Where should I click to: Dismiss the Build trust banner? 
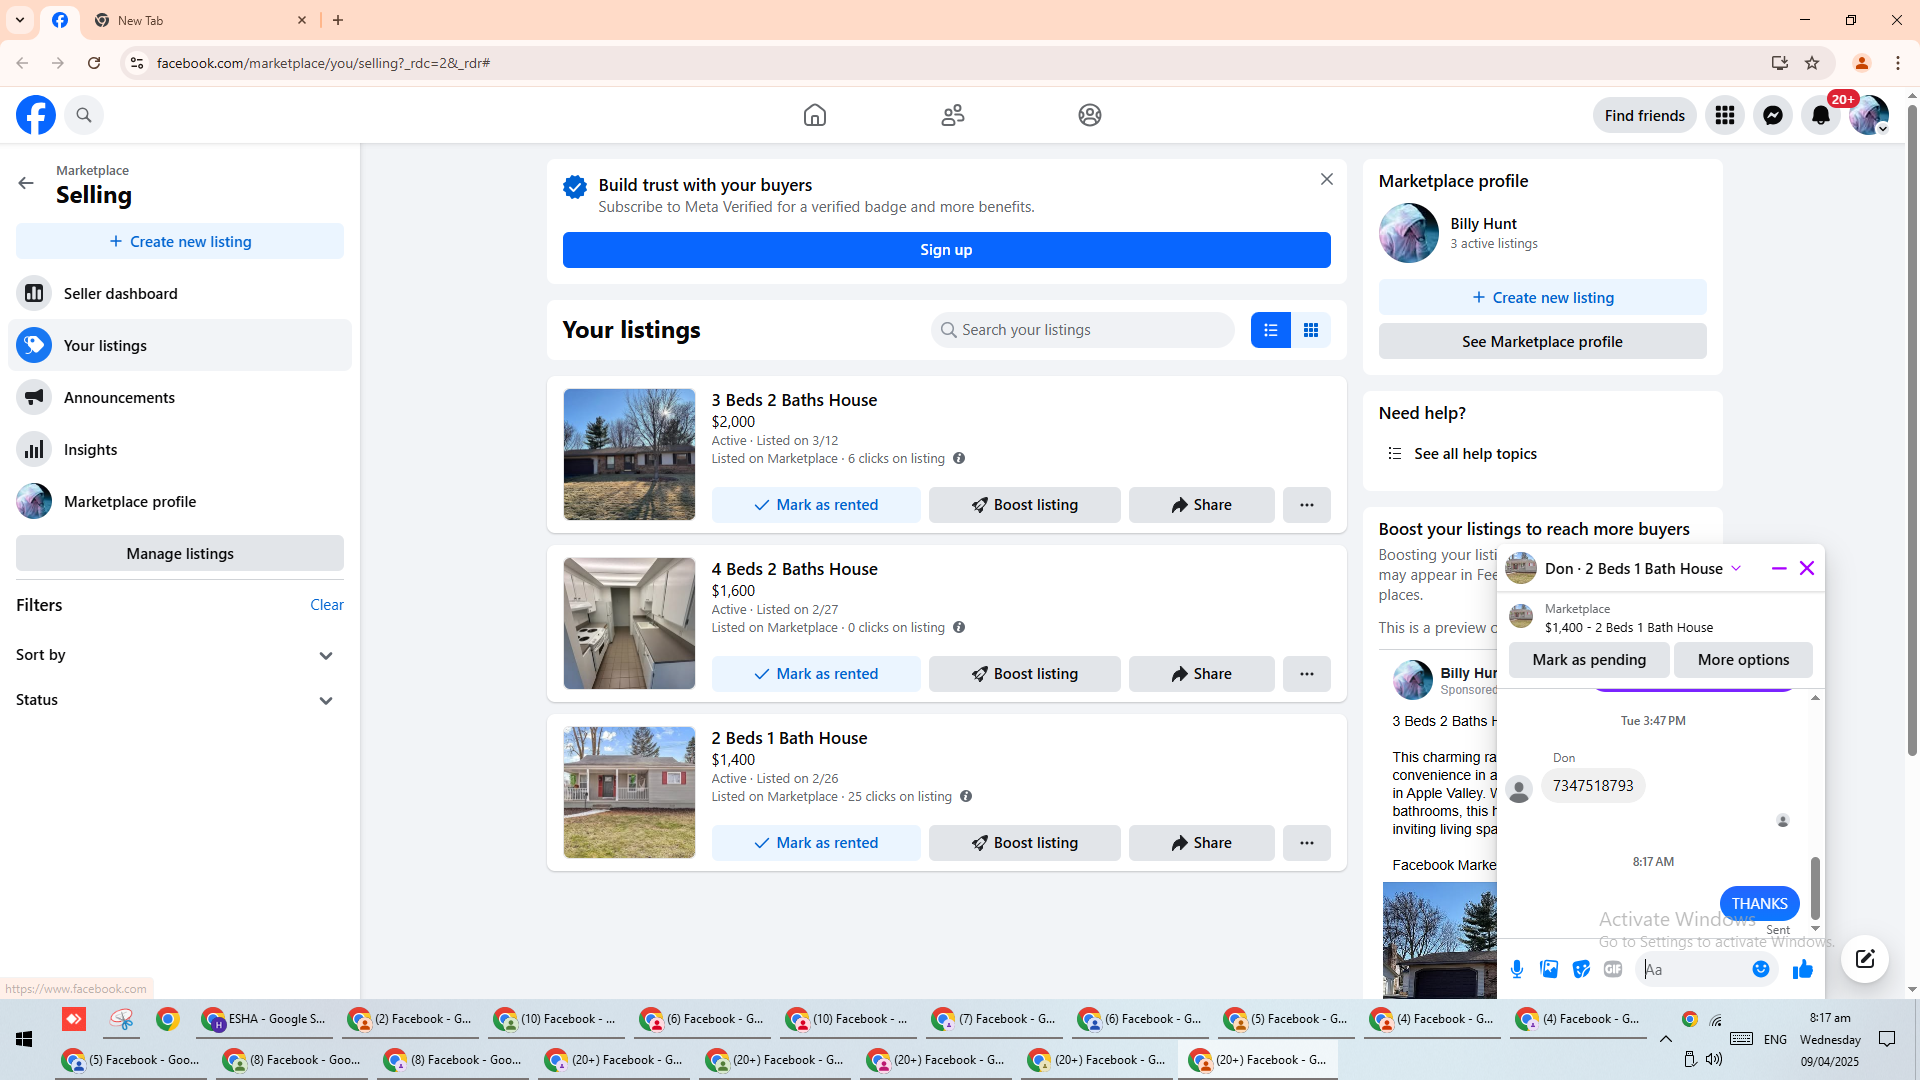coord(1327,179)
